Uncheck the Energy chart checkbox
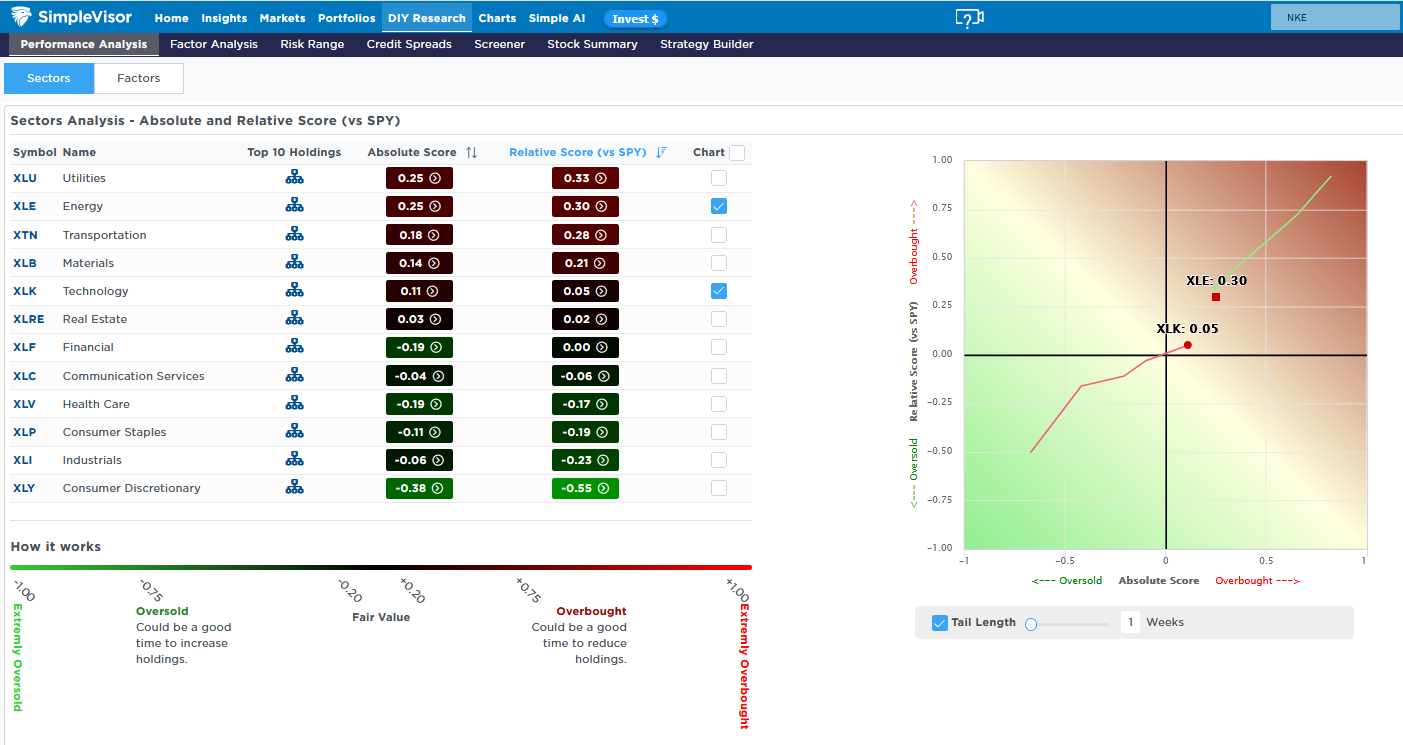Image resolution: width=1403 pixels, height=745 pixels. tap(719, 206)
